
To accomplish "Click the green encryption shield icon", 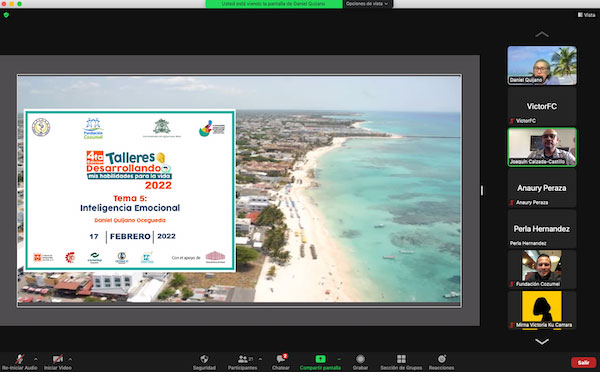I will point(6,15).
